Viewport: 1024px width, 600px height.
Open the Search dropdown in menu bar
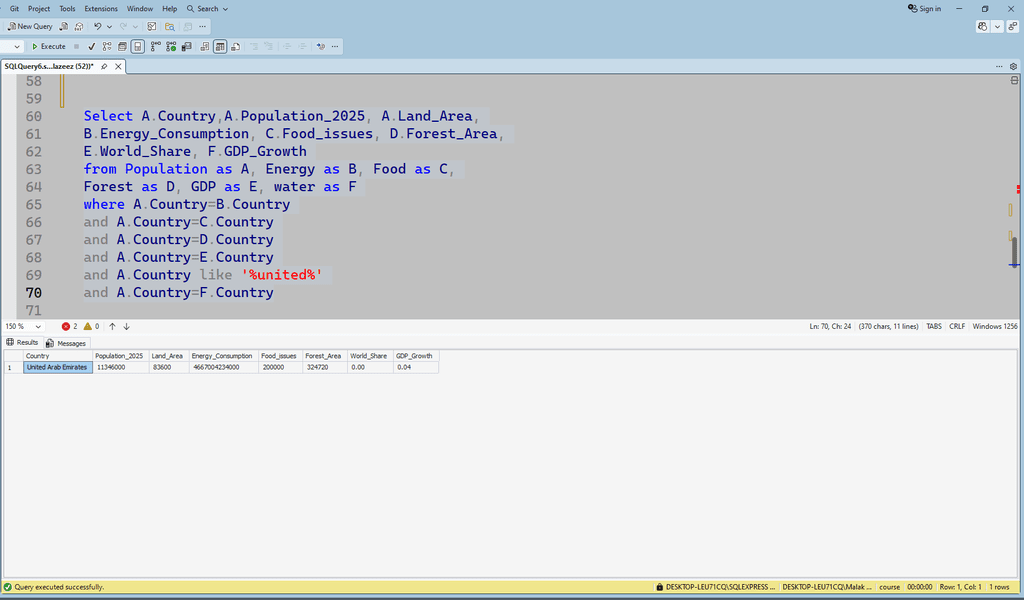207,8
